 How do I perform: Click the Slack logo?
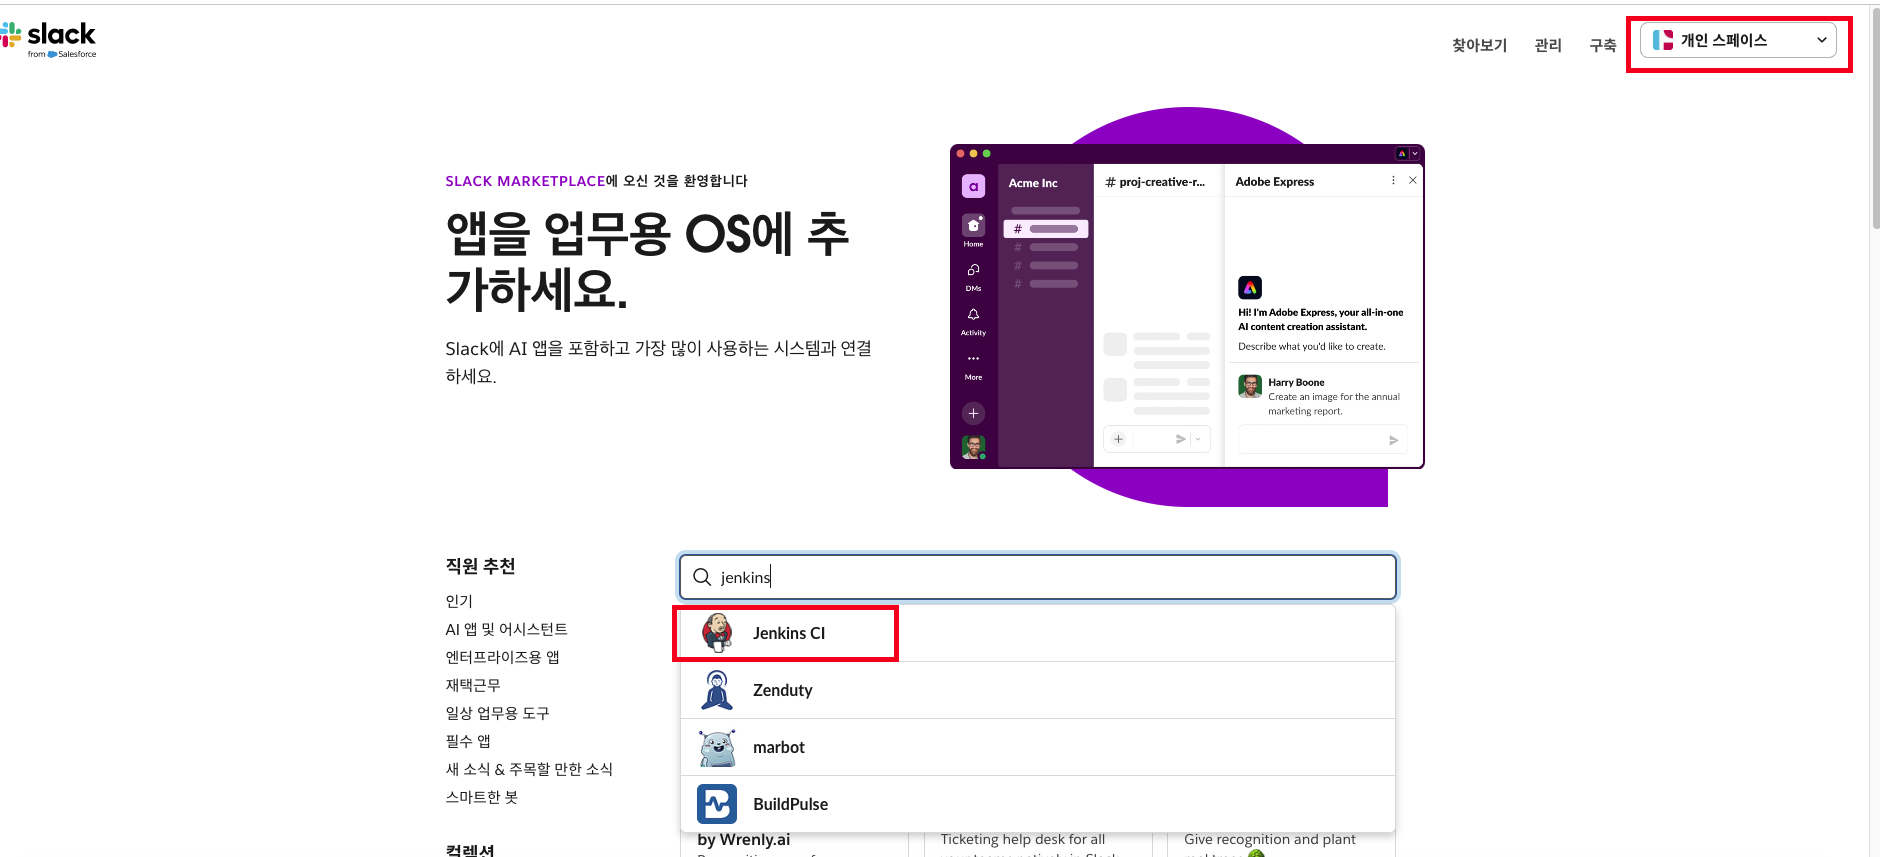click(48, 39)
